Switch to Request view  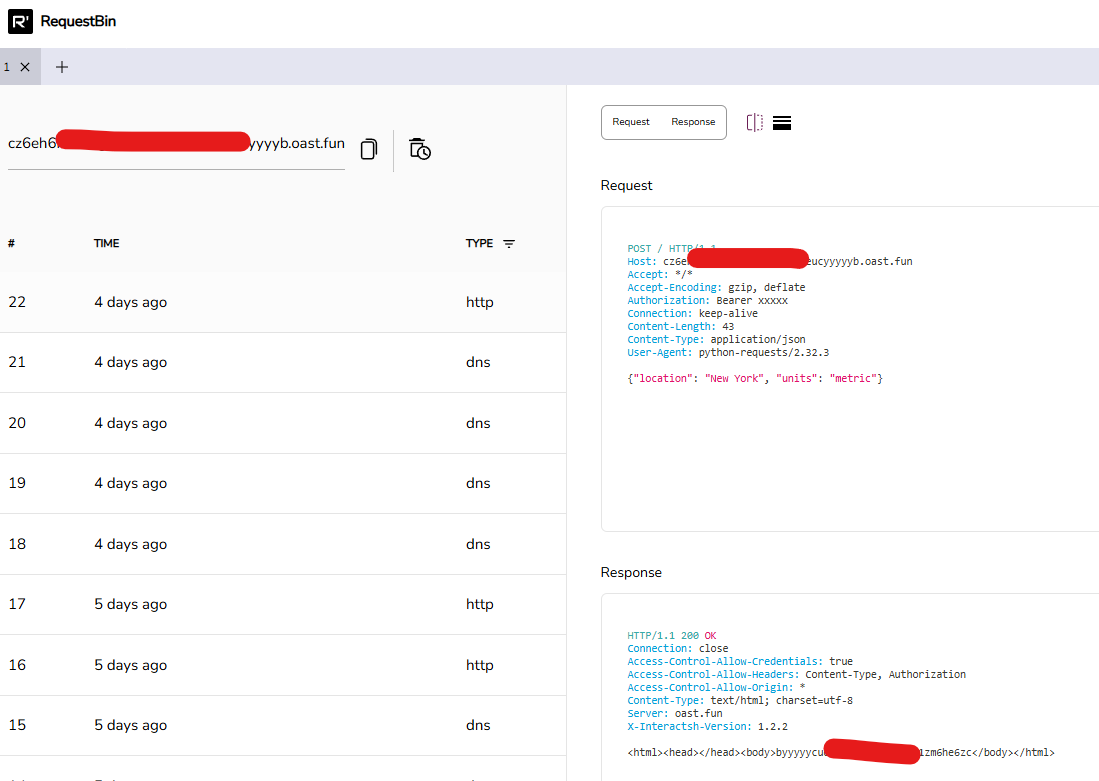click(631, 122)
